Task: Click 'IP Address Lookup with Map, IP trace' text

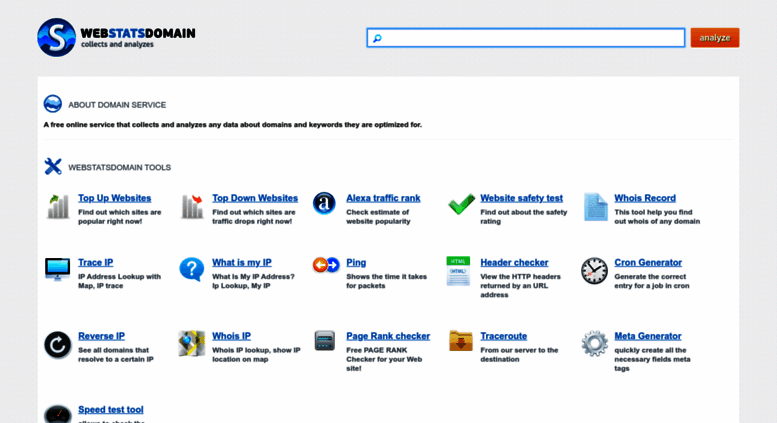Action: click(x=119, y=281)
